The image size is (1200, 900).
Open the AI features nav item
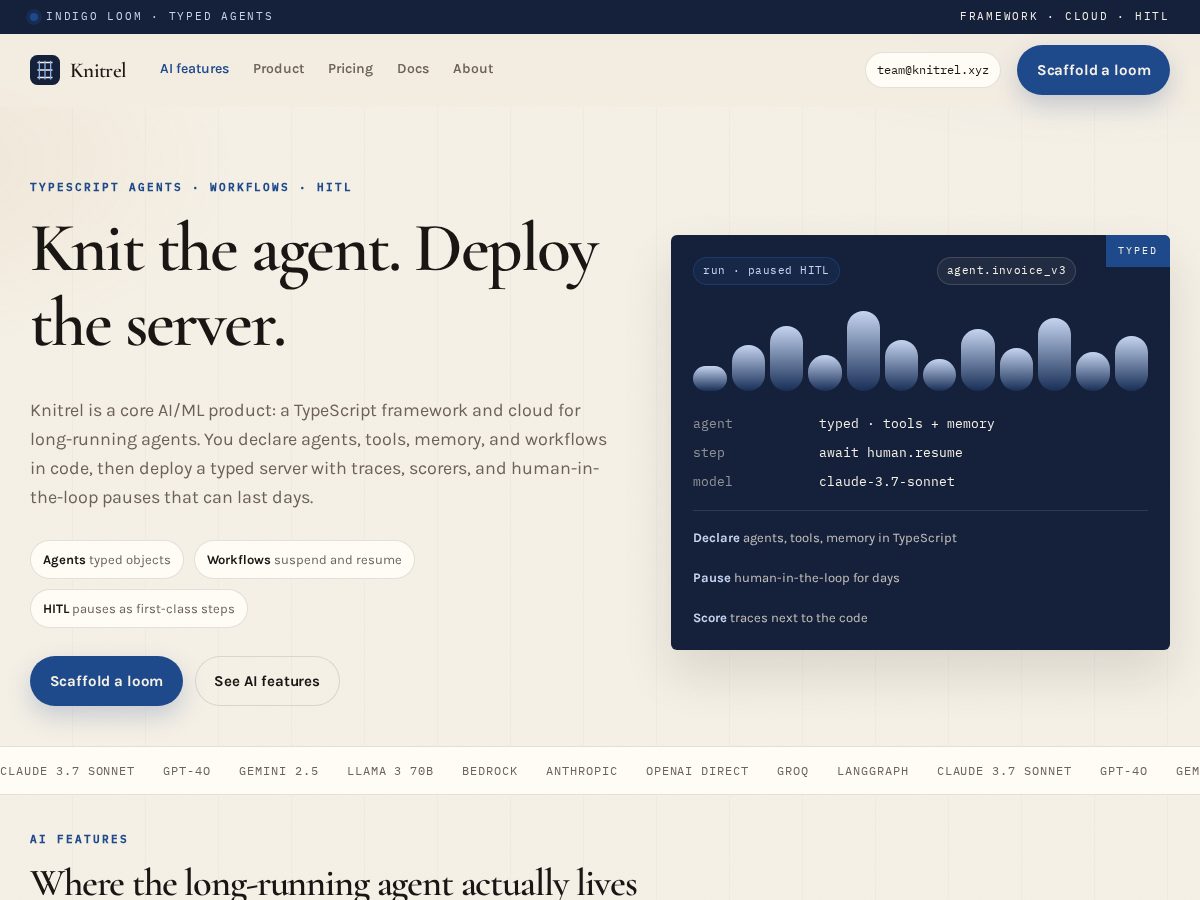195,69
